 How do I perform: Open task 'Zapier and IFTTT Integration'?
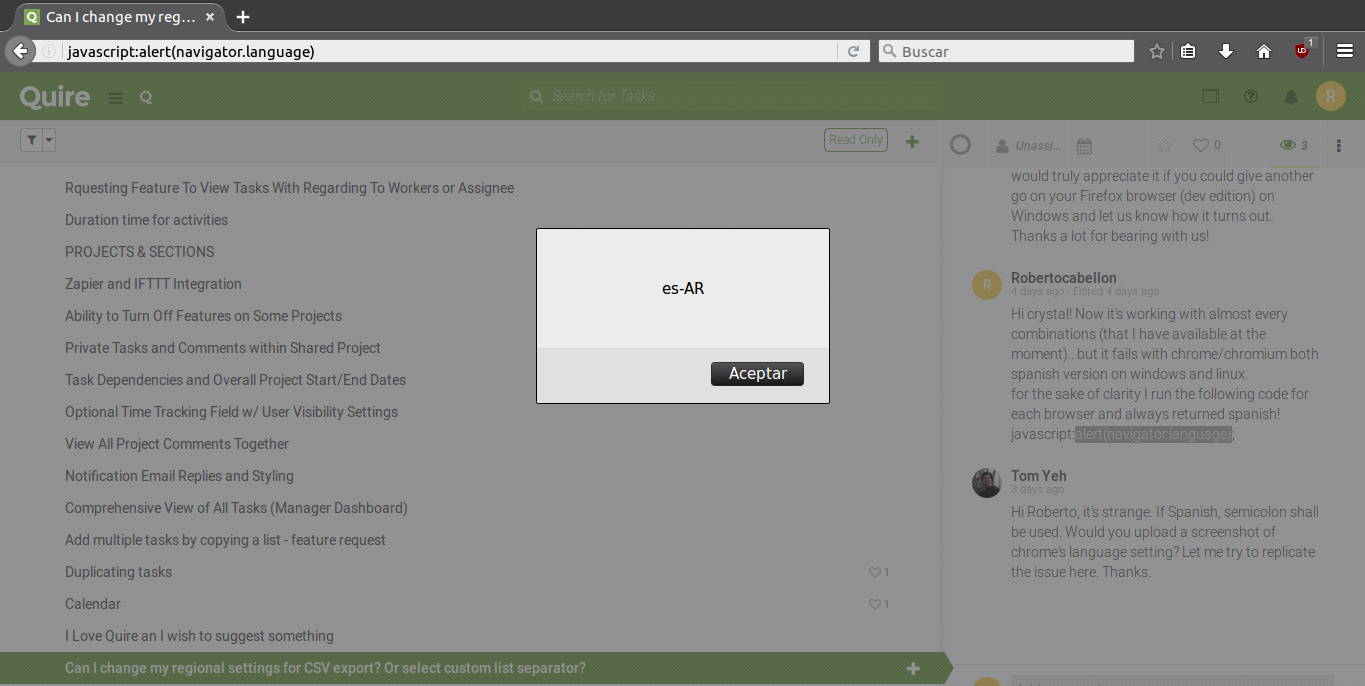click(x=153, y=284)
